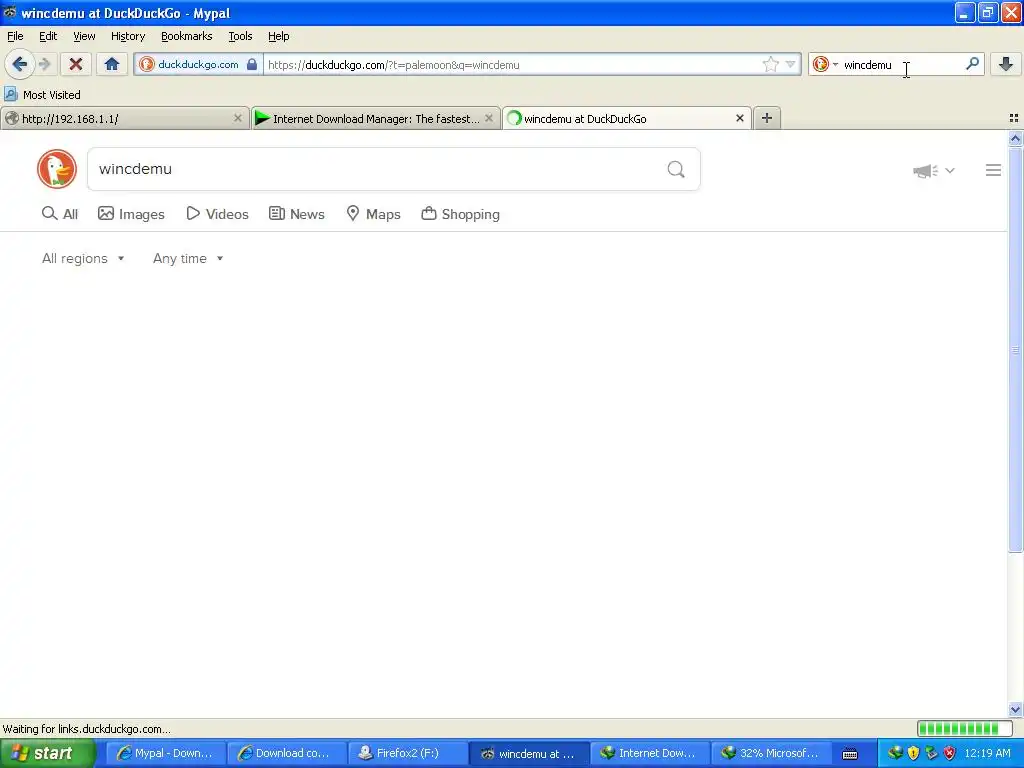Click the Most Visited bookmark folder

[x=43, y=95]
